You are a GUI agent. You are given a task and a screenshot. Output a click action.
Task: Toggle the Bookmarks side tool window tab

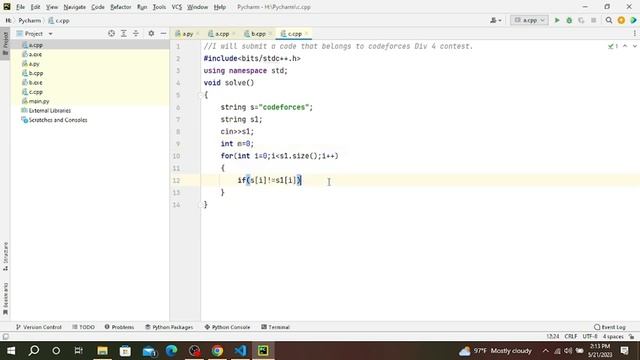click(x=5, y=299)
